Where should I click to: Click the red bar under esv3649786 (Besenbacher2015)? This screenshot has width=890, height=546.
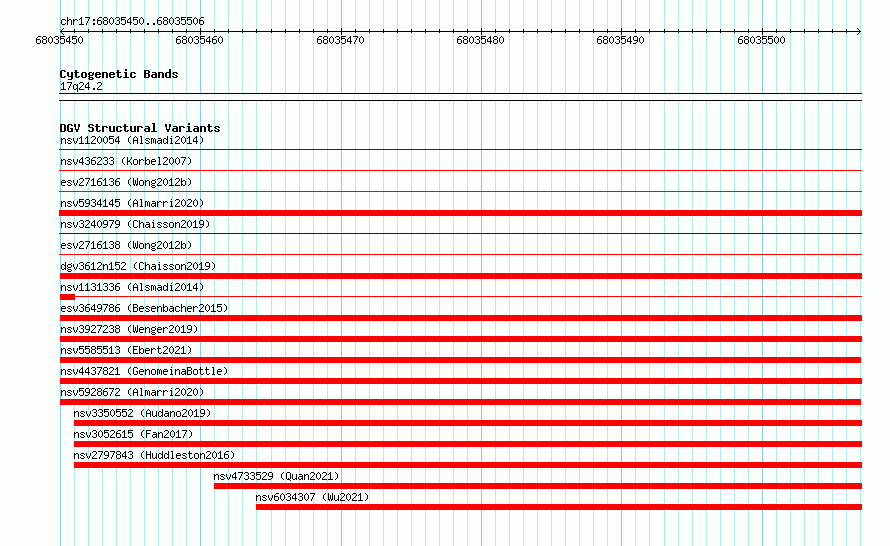(x=460, y=318)
